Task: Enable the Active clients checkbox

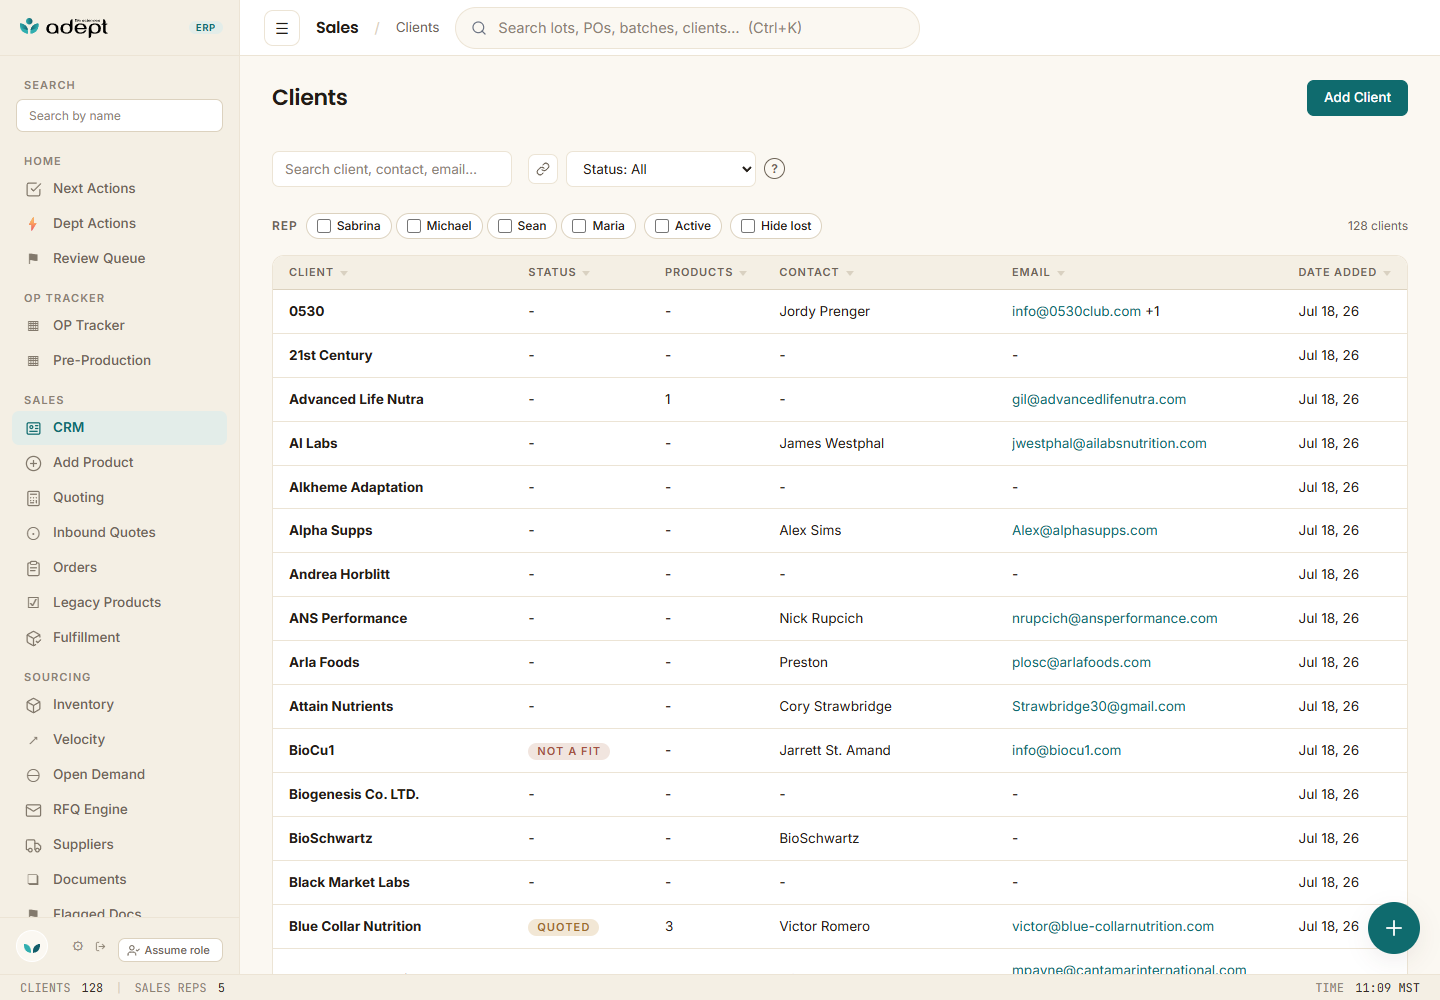Action: click(662, 226)
